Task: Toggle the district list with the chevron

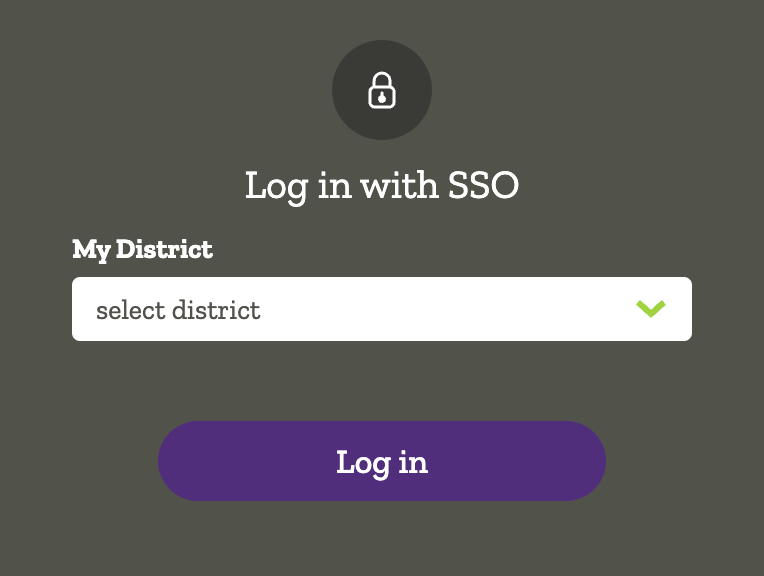Action: pos(651,309)
